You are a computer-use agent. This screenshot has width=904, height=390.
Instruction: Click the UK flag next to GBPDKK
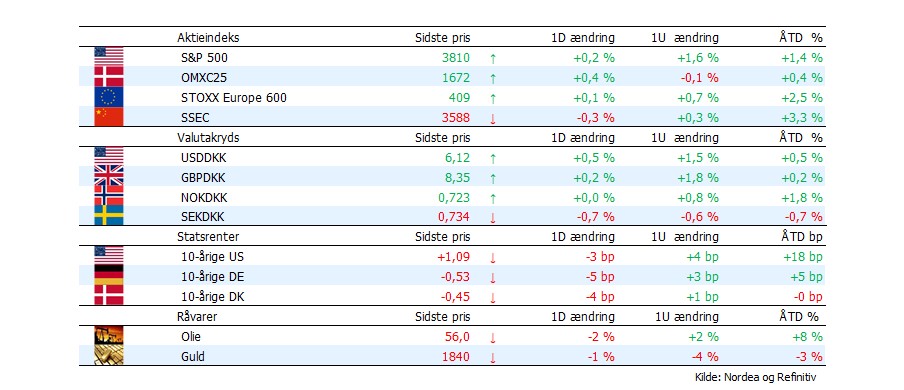[x=109, y=176]
